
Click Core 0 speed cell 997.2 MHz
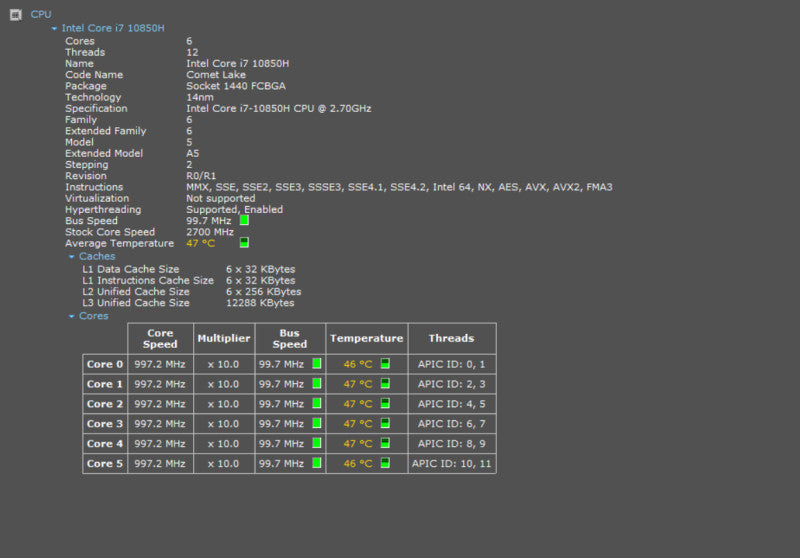[160, 364]
